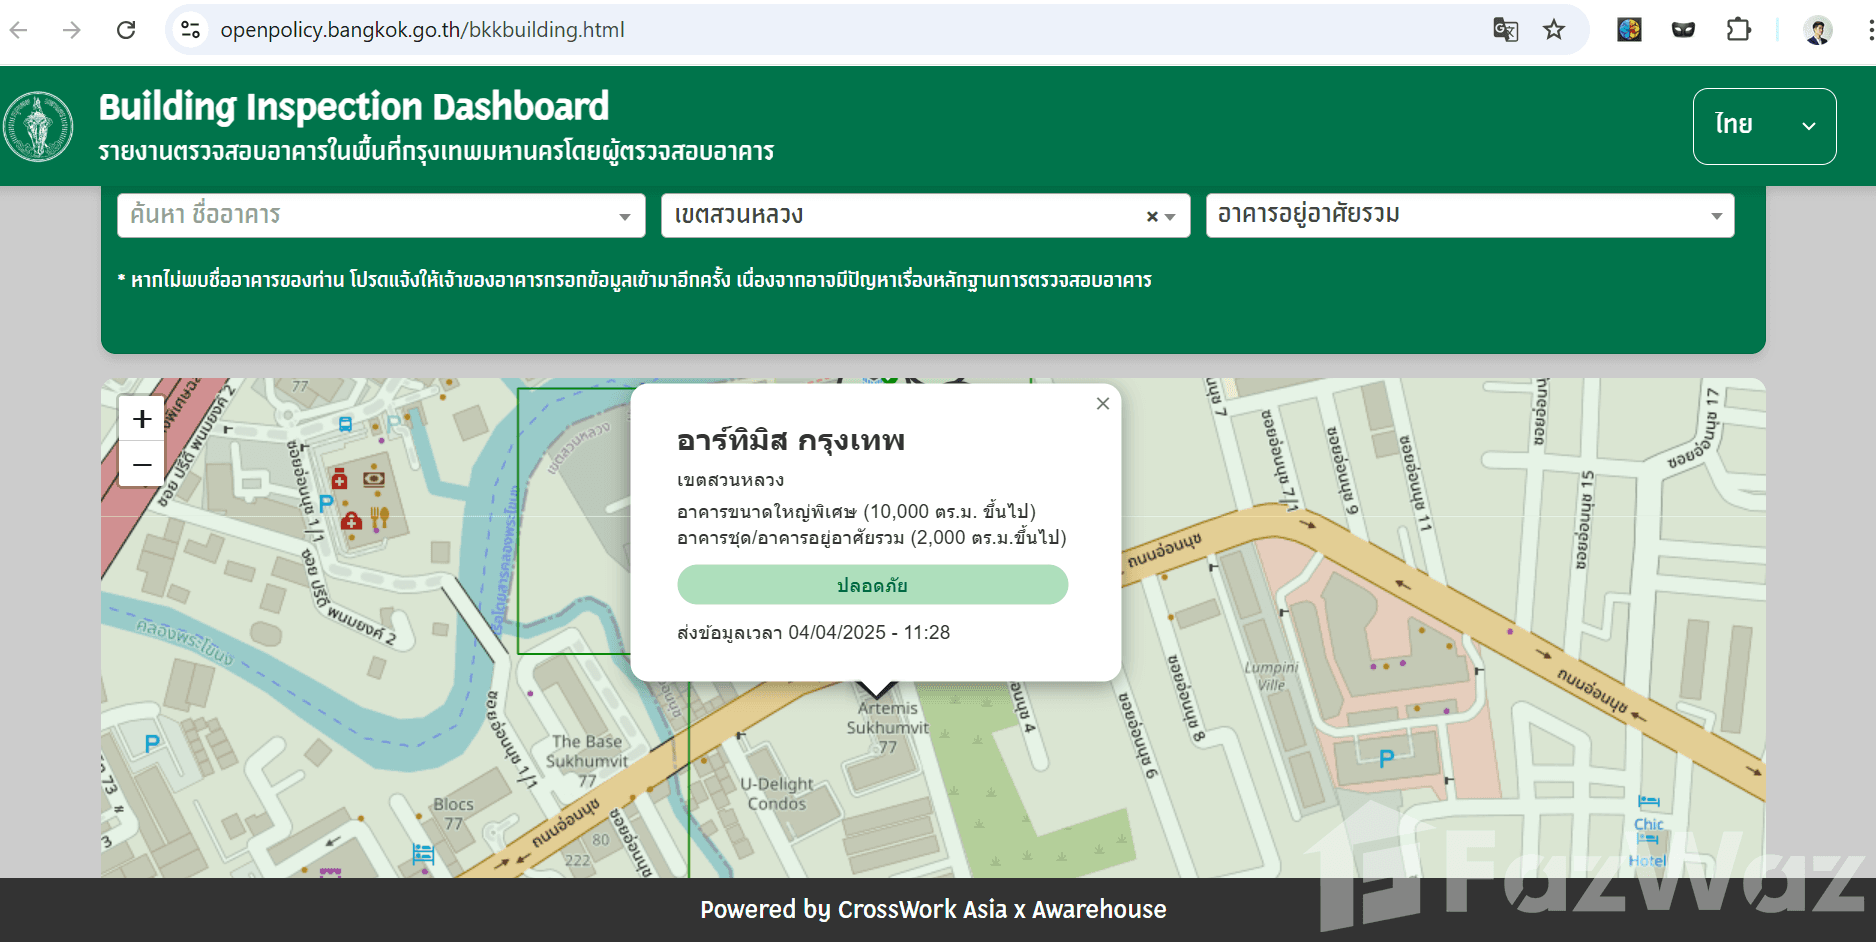
Task: Bookmark this page with the star icon
Action: [x=1553, y=30]
